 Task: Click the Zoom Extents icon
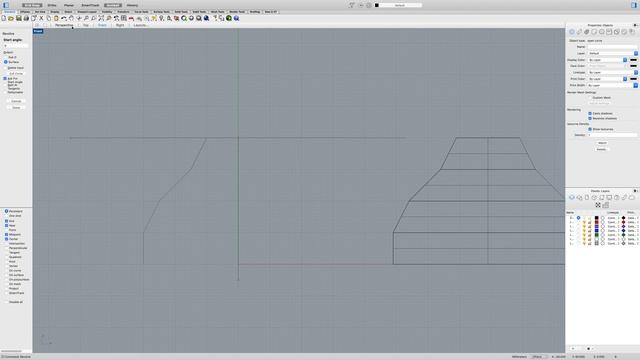101,18
